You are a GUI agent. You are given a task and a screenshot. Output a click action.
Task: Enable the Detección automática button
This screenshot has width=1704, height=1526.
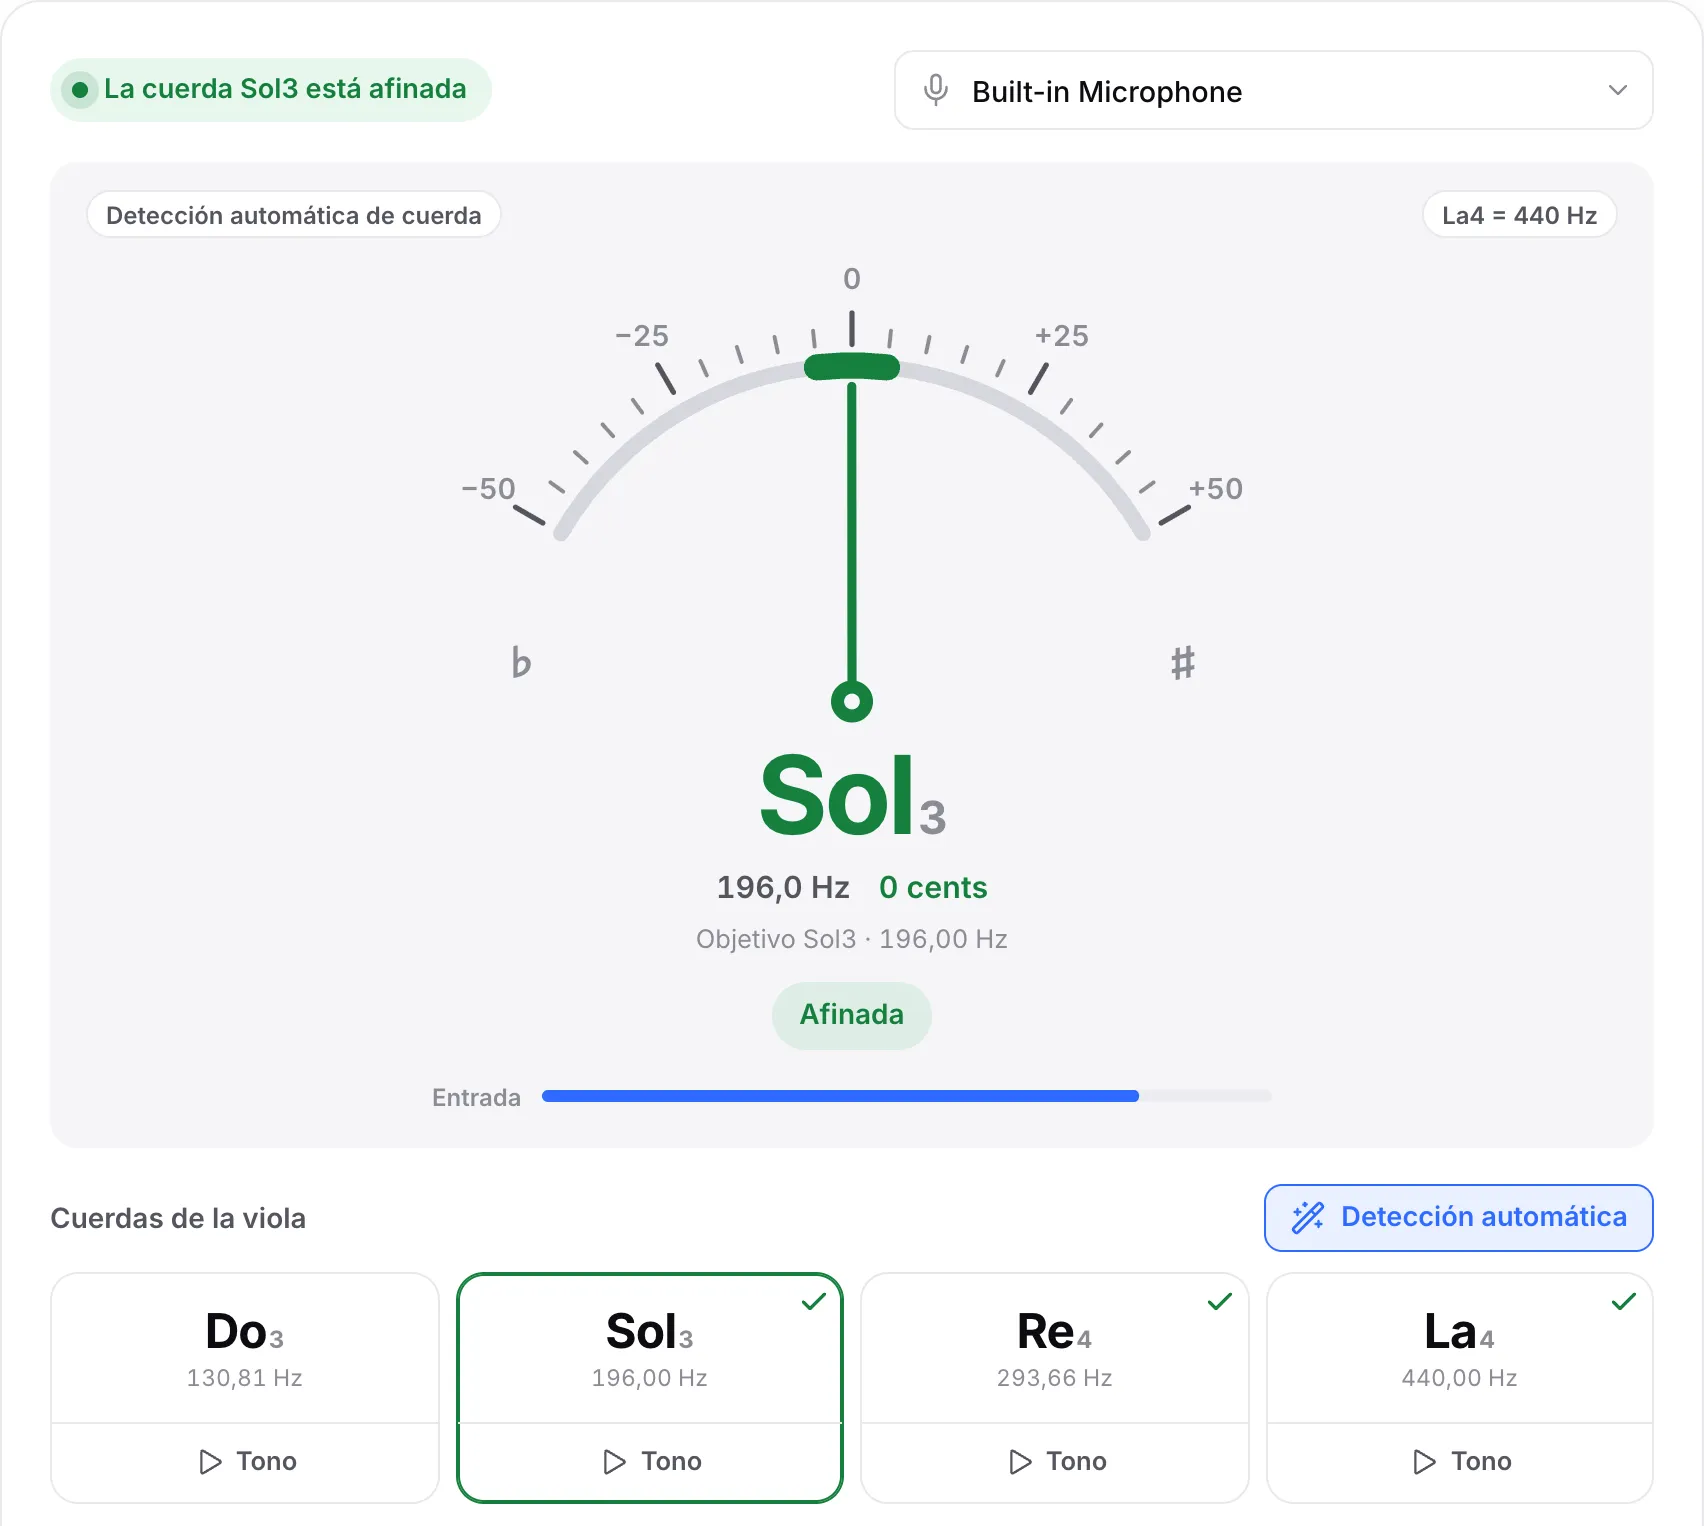coord(1458,1217)
